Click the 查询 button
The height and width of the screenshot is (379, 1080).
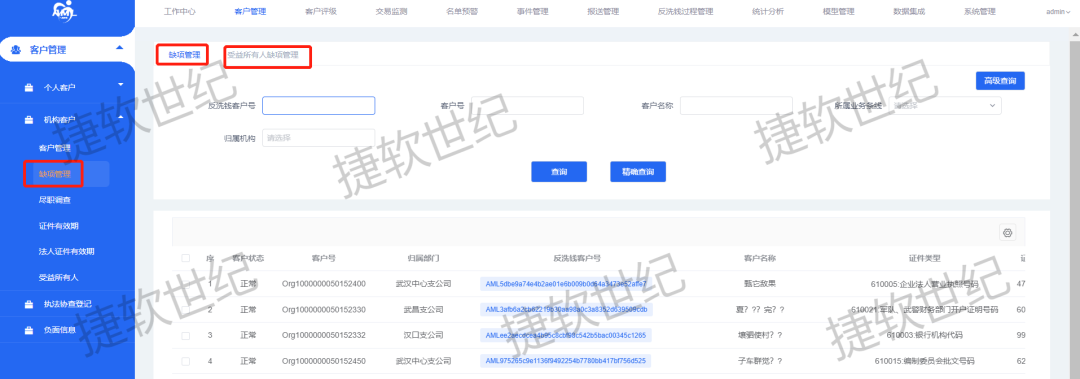tap(559, 172)
